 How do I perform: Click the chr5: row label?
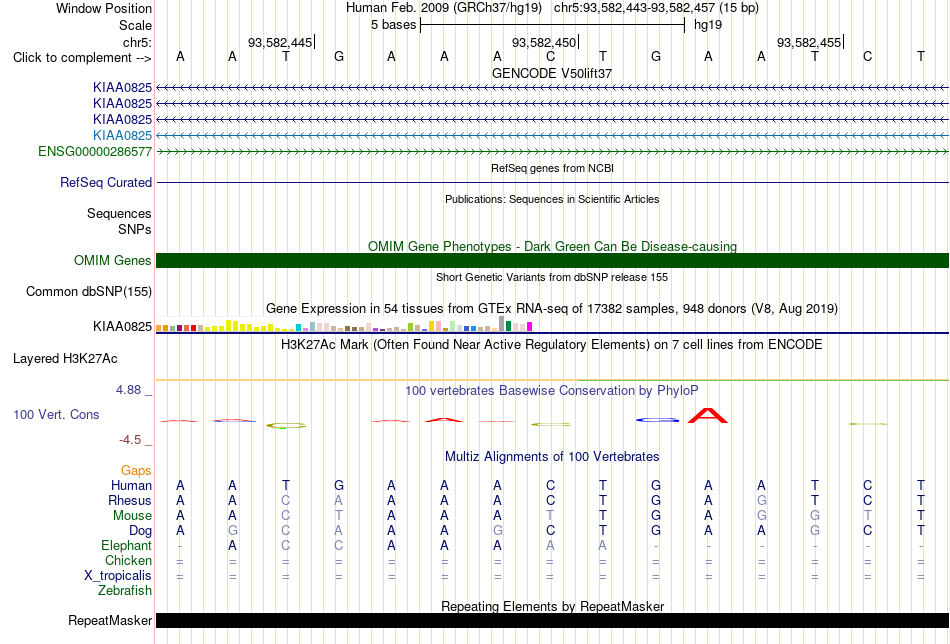click(x=137, y=42)
